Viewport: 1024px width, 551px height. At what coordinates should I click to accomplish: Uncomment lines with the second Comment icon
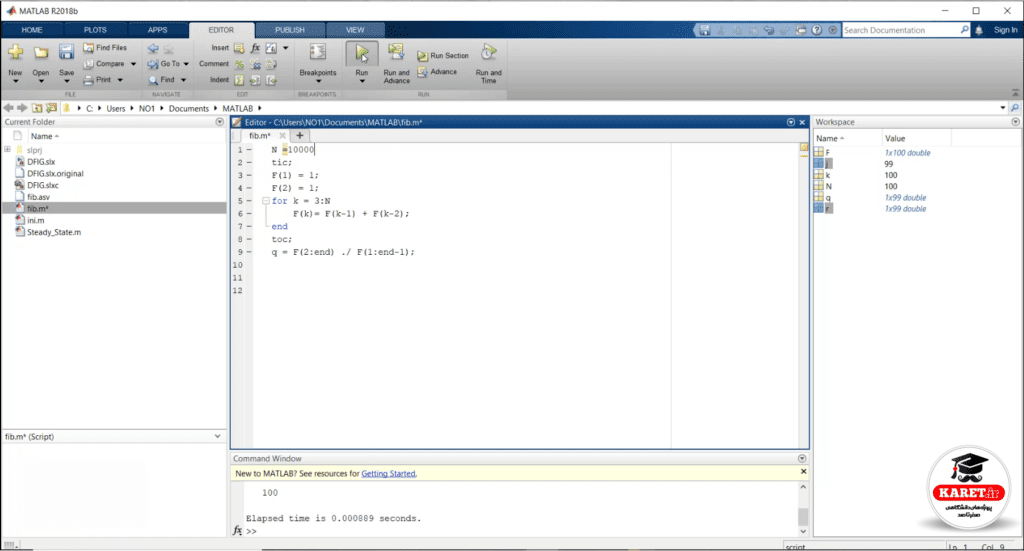[x=255, y=64]
